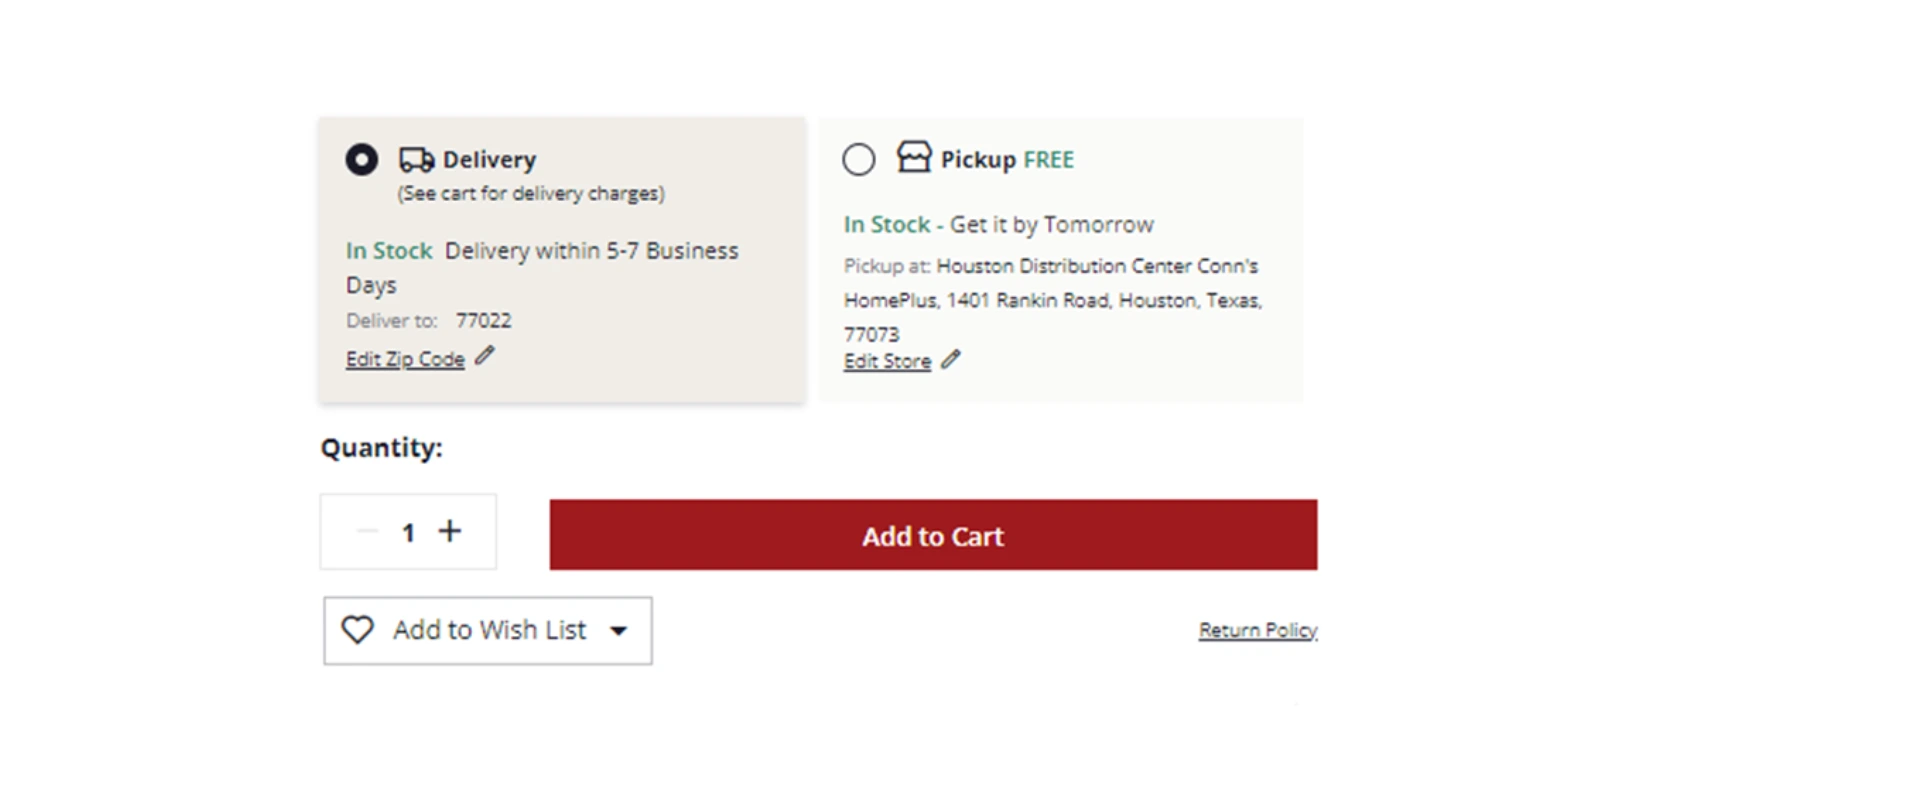The height and width of the screenshot is (800, 1920).
Task: Click the minus icon to decrease quantity
Action: 365,532
